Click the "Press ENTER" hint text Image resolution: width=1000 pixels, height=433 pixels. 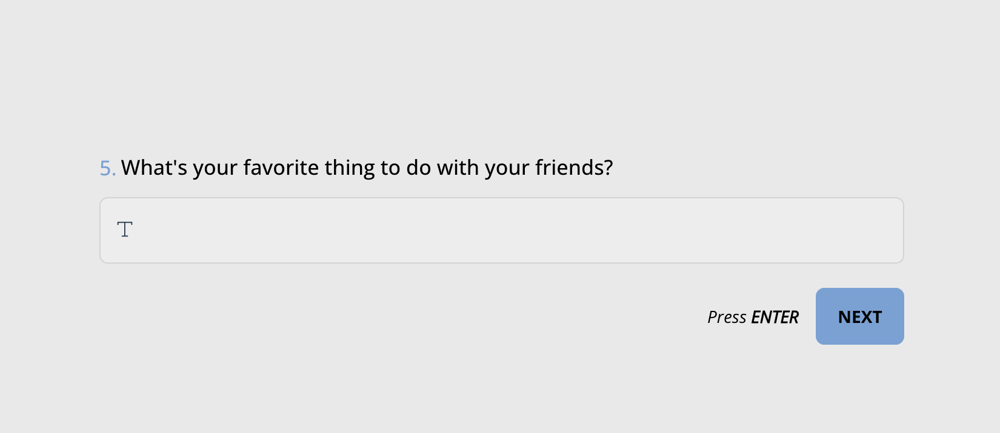752,317
